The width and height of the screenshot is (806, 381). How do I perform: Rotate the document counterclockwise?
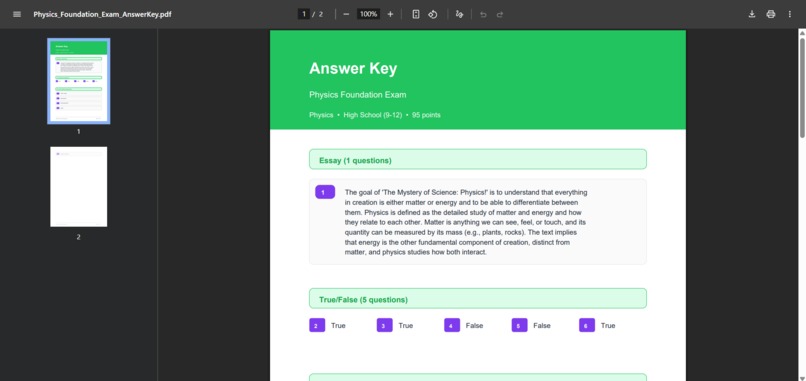tap(433, 14)
